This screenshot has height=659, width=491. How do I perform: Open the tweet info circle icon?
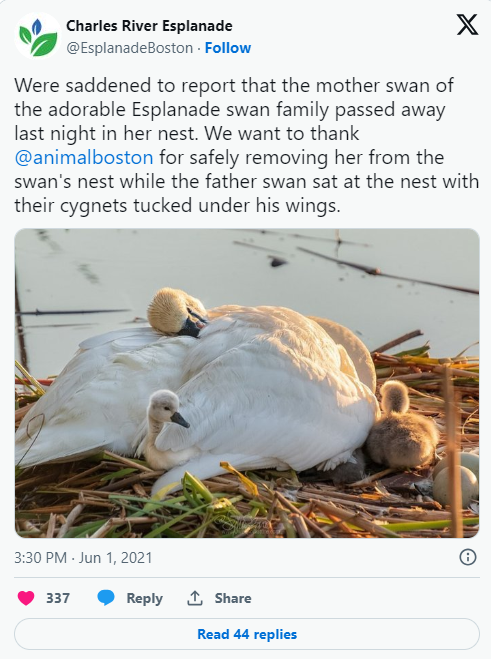tap(467, 557)
